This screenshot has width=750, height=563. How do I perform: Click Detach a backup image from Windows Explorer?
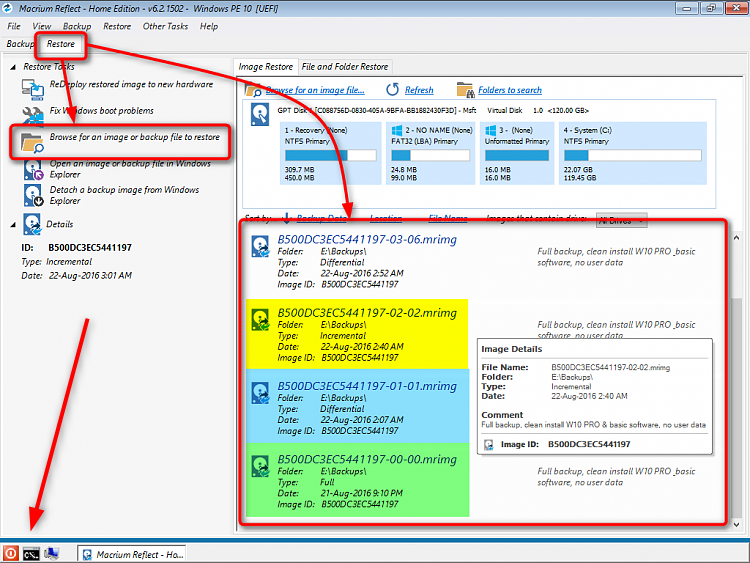pos(124,195)
